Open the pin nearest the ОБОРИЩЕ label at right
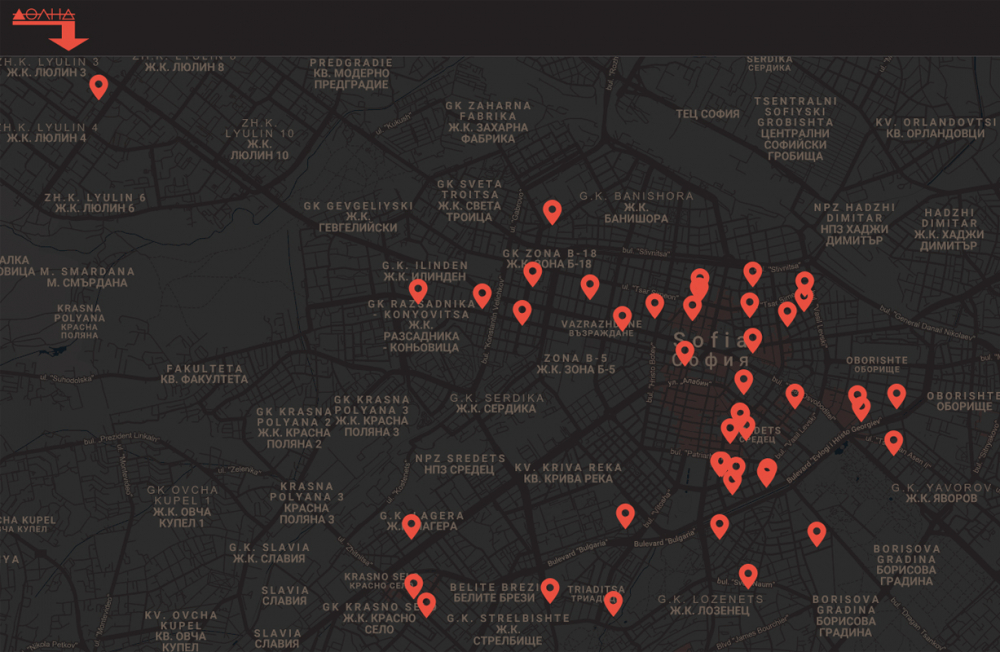 [x=897, y=396]
